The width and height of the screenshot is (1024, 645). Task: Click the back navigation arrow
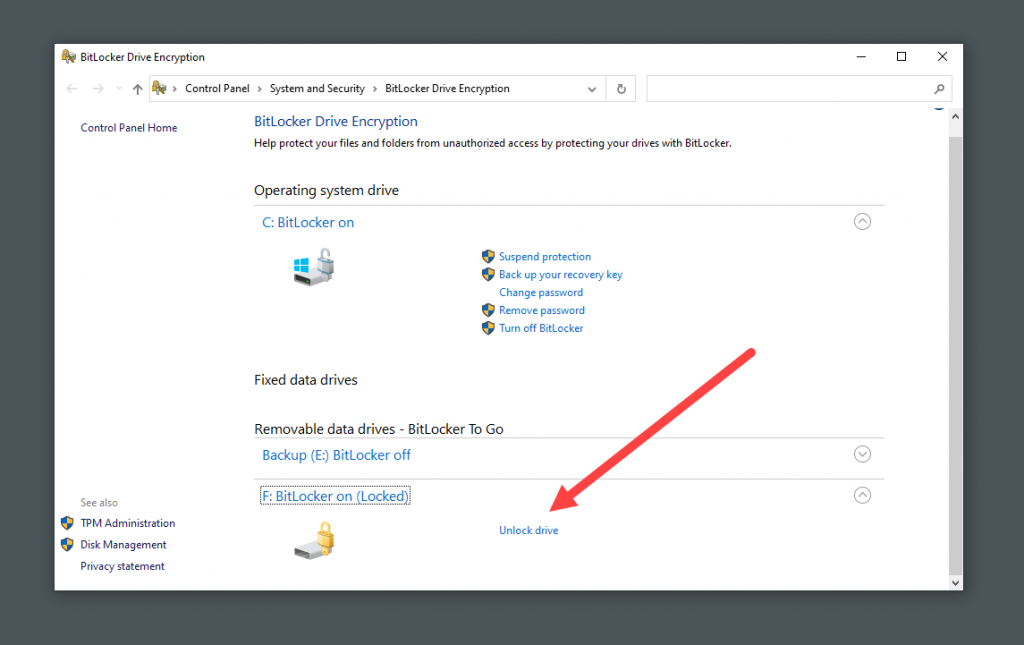(72, 89)
